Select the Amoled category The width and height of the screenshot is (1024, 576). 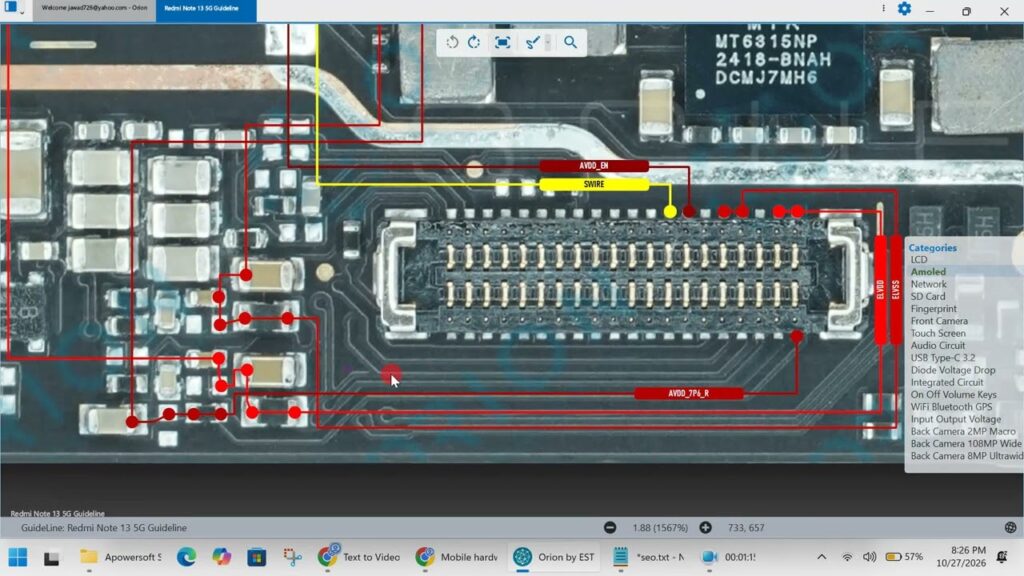pyautogui.click(x=928, y=272)
